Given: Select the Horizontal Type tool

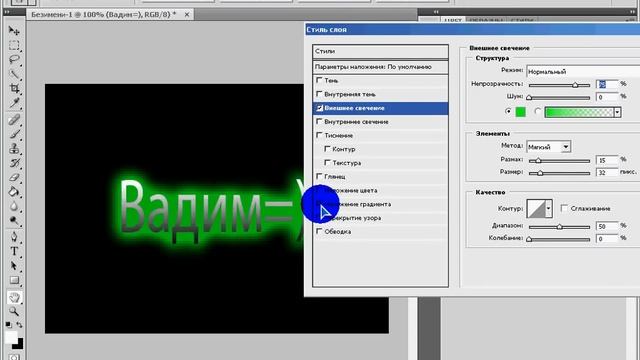Looking at the screenshot, I should [x=14, y=251].
